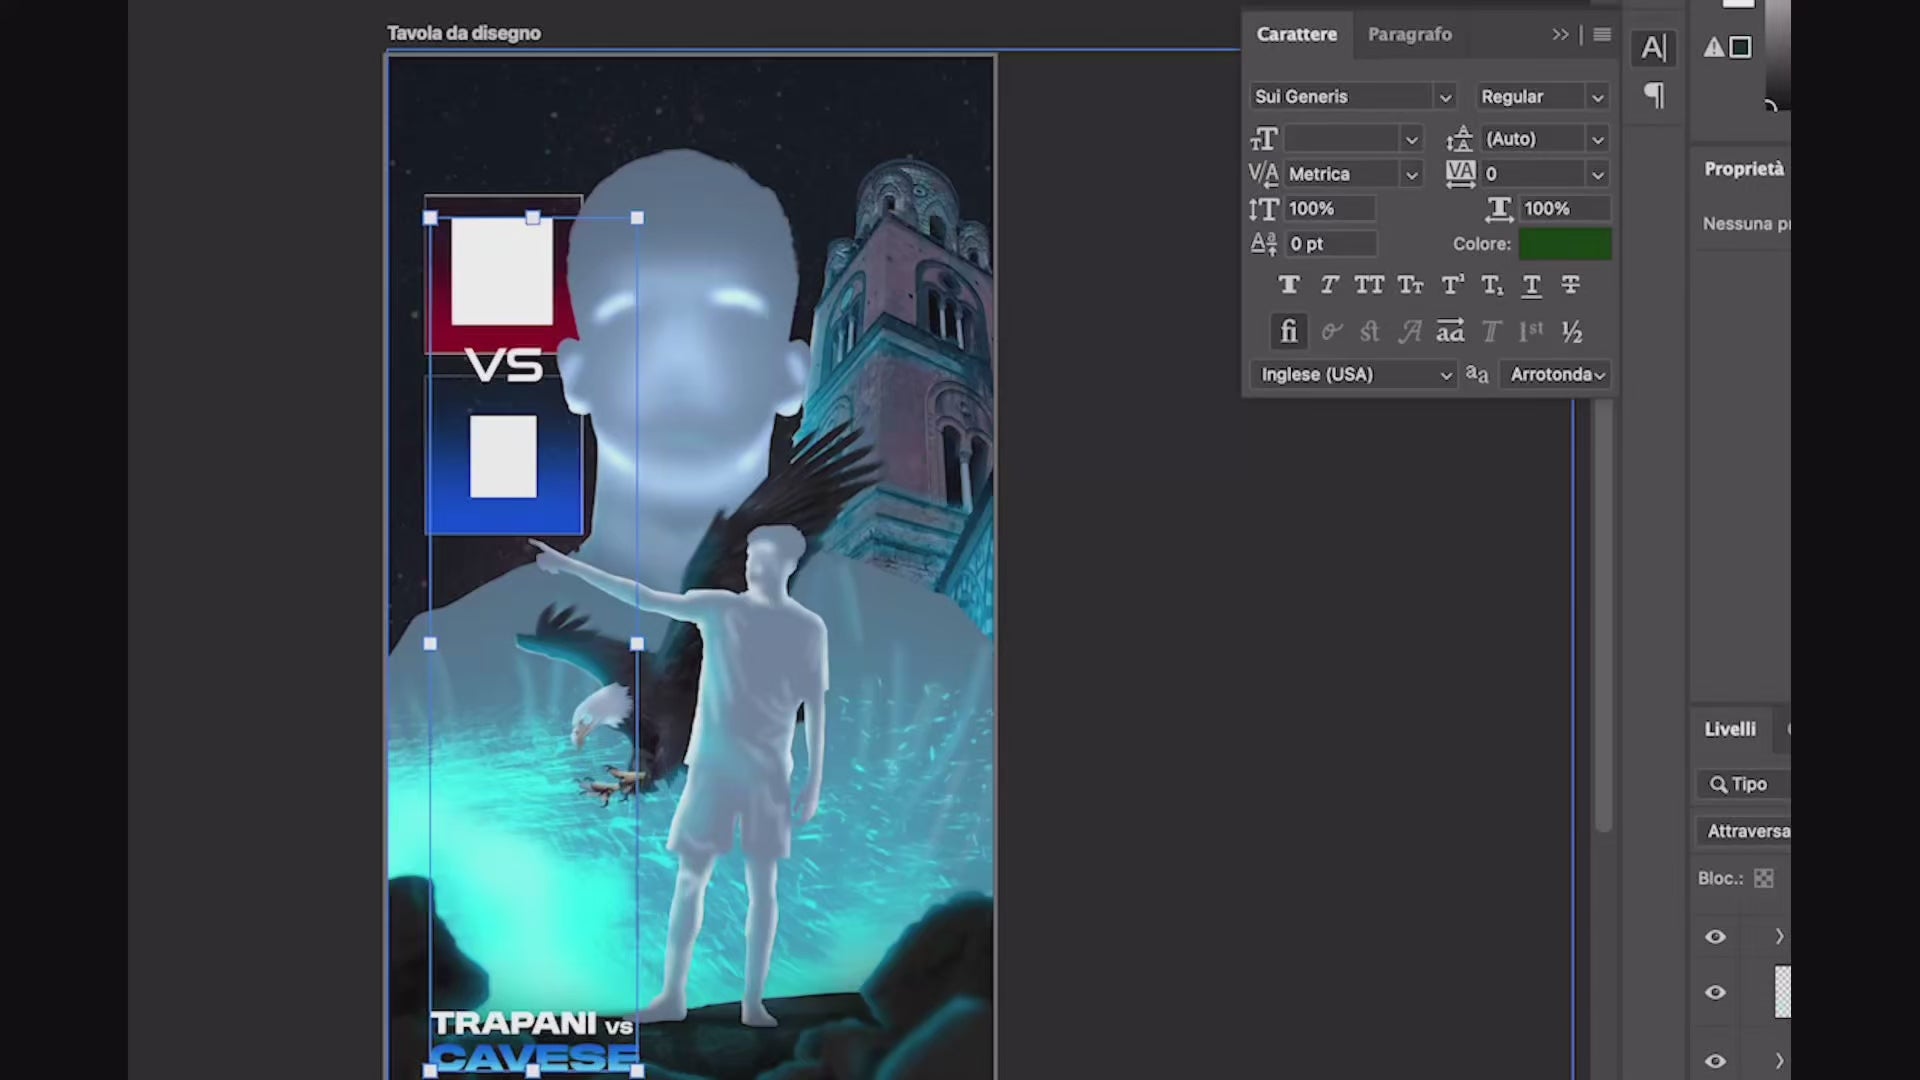Click the 0 pt baseline shift field
This screenshot has height=1080, width=1920.
(x=1330, y=244)
